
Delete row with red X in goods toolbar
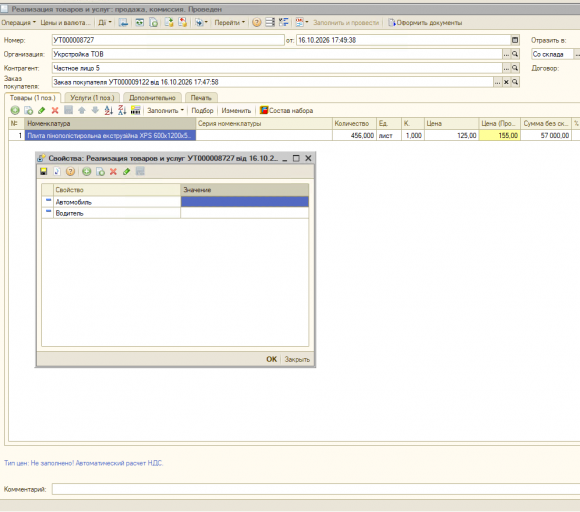coord(55,110)
